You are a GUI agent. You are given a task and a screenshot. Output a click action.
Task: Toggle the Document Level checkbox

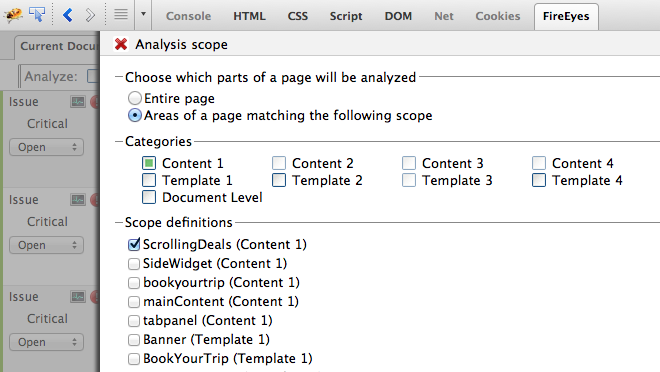[149, 197]
